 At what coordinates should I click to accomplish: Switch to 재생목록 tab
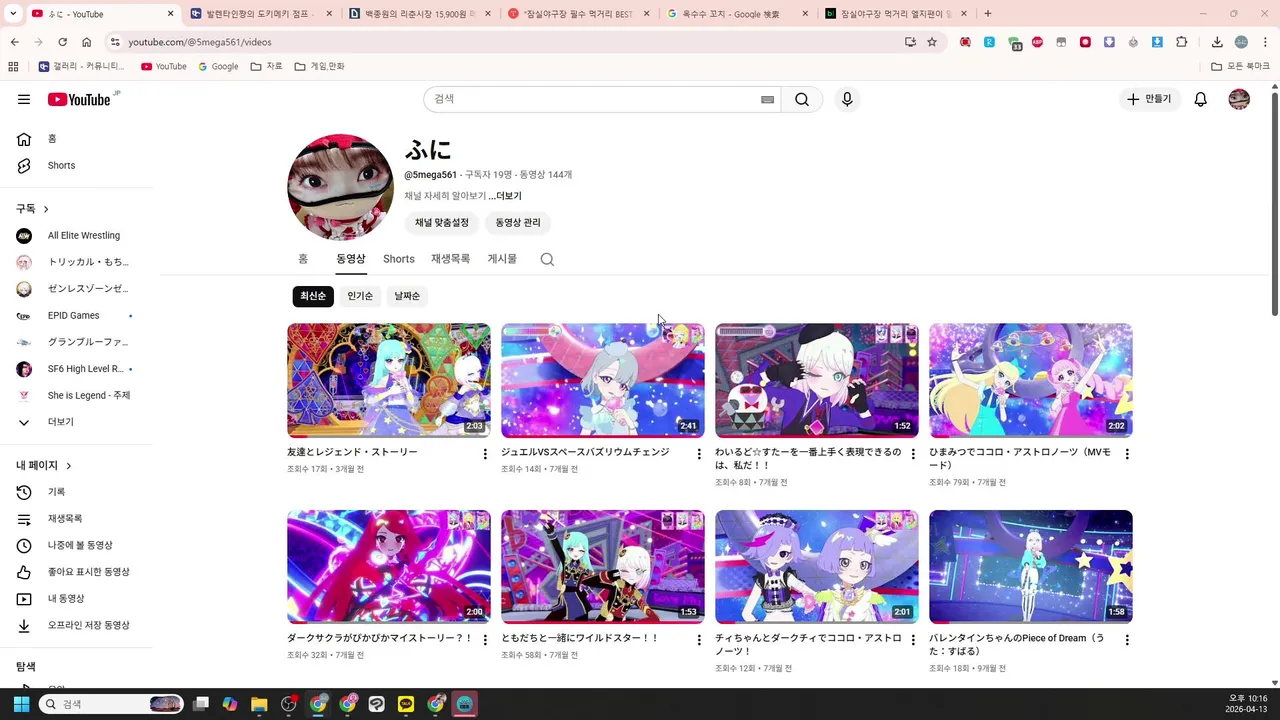point(450,259)
